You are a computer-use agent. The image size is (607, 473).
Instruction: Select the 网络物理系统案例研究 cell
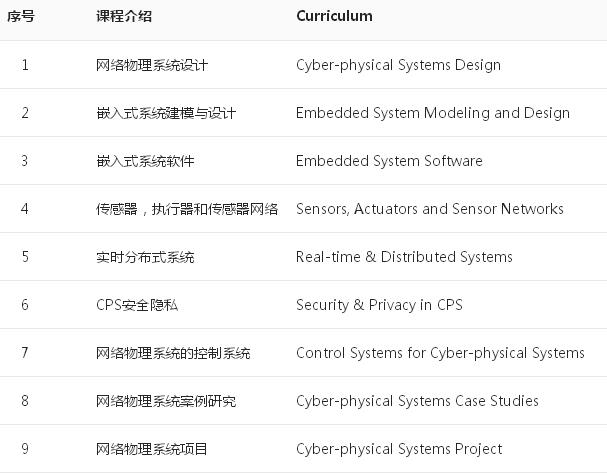(166, 401)
